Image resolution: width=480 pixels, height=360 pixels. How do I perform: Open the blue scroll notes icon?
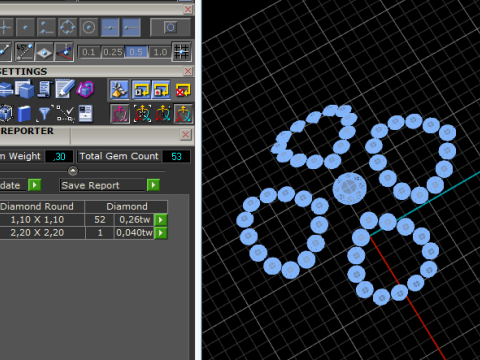point(45,89)
